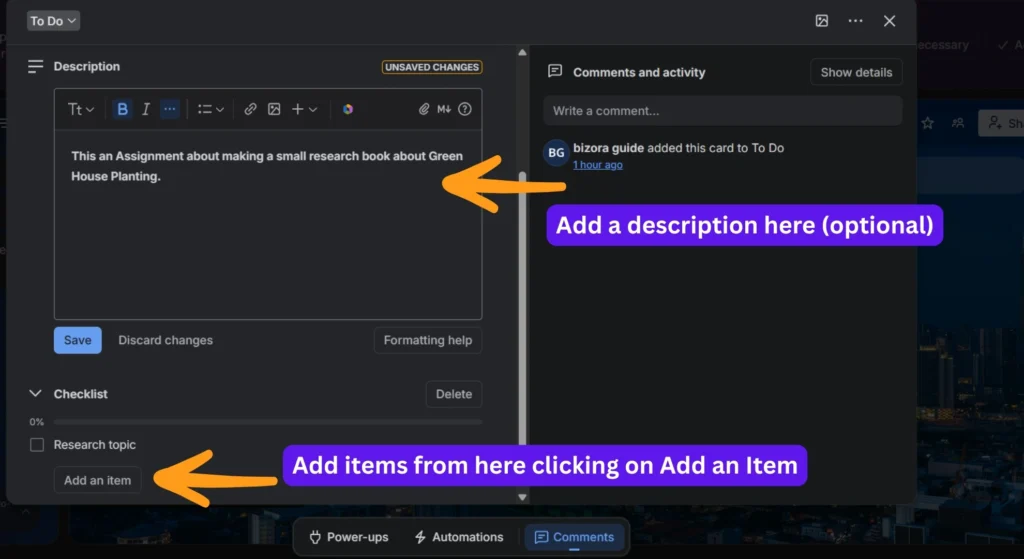1024x559 pixels.
Task: Discard changes to the description
Action: pos(165,340)
